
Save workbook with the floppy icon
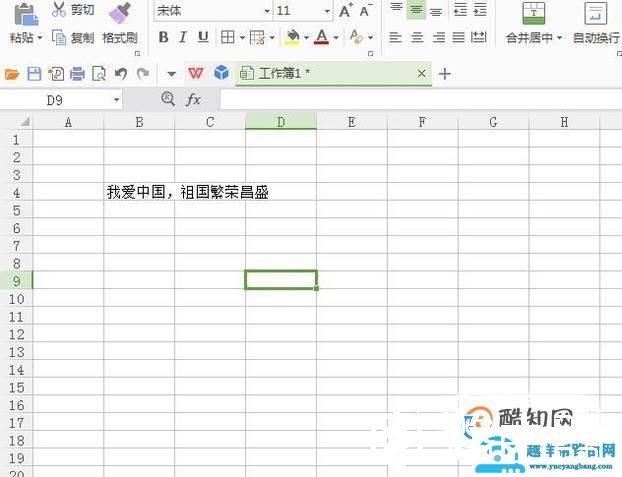pos(34,74)
